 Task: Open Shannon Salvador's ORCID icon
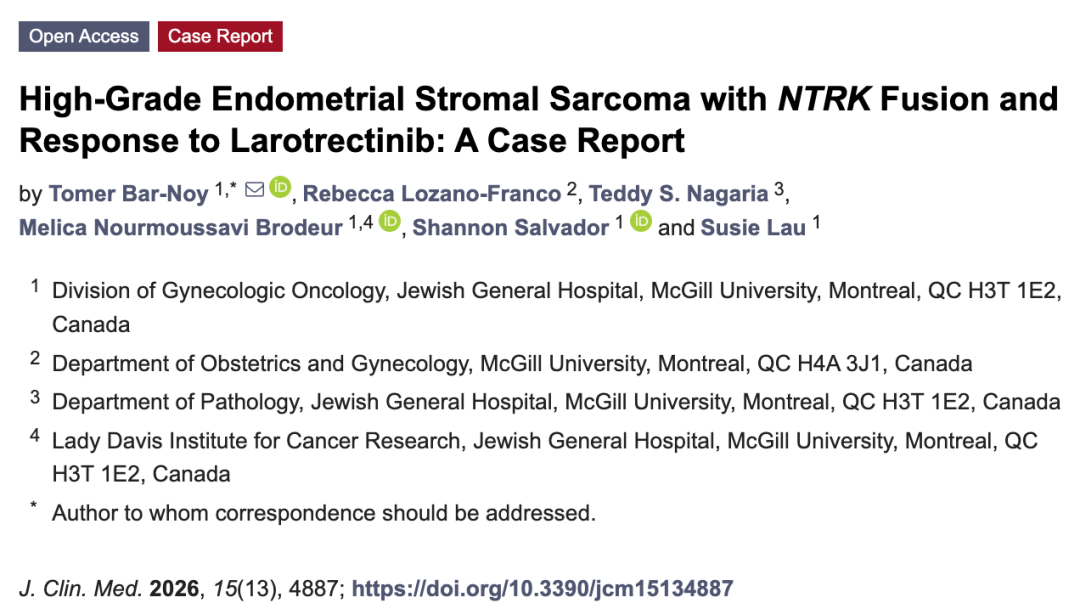[x=641, y=221]
